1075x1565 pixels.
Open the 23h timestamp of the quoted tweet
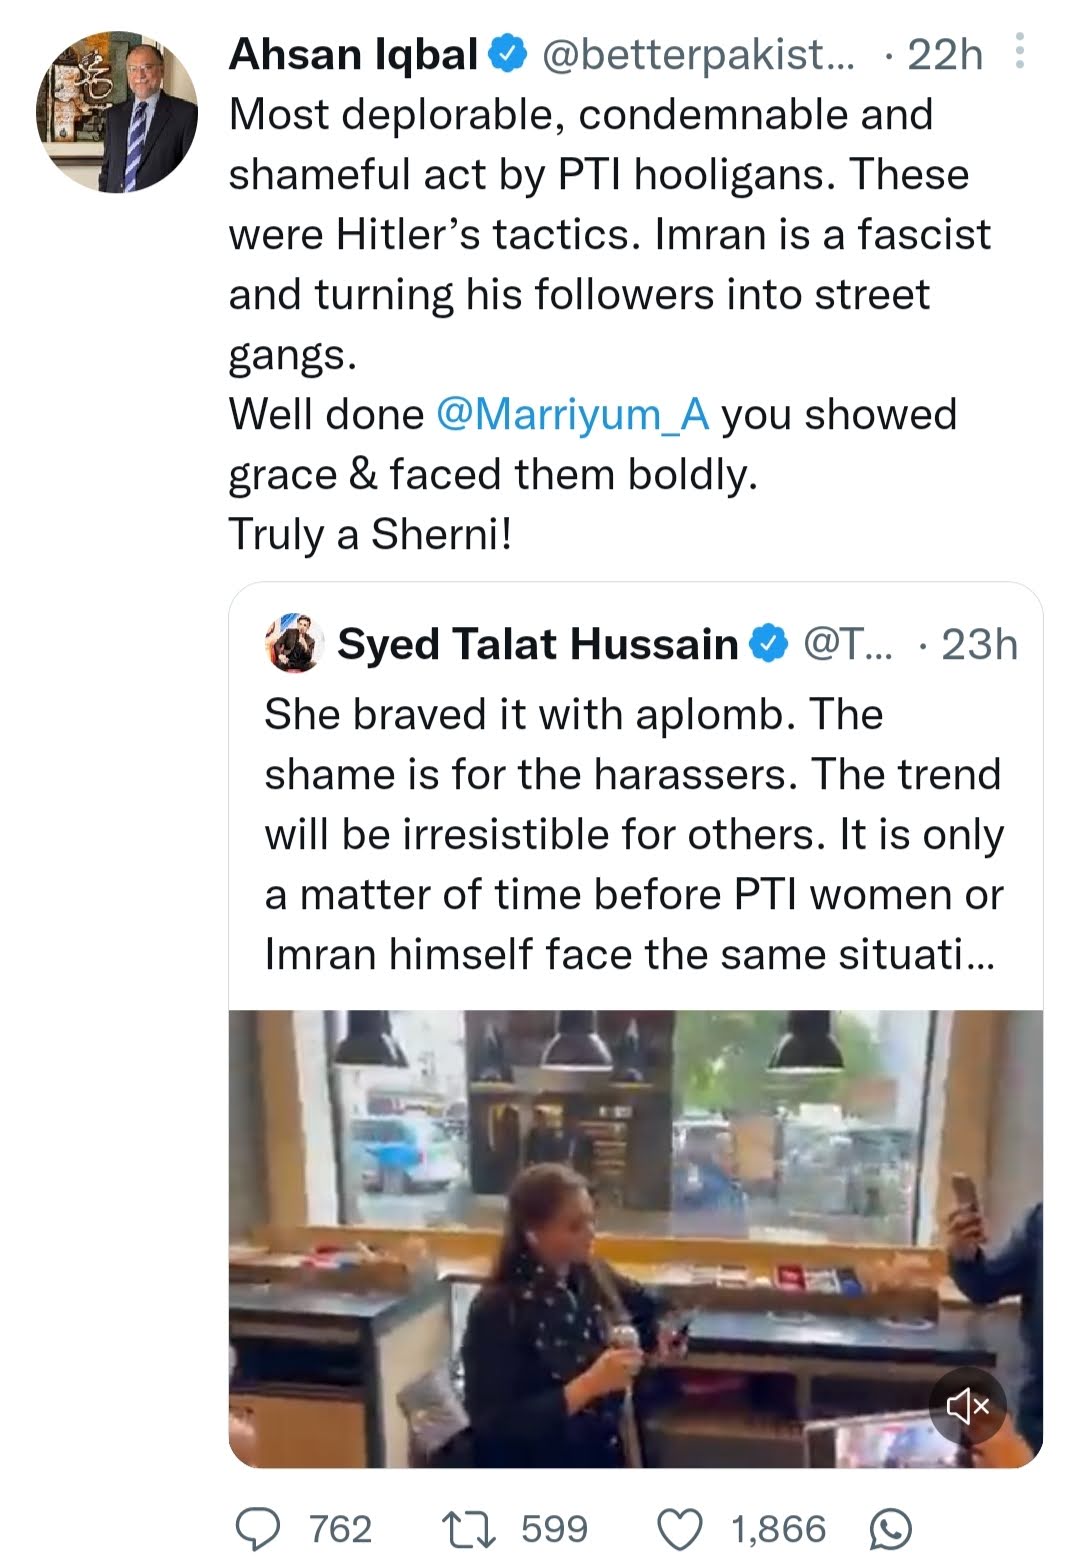(979, 644)
